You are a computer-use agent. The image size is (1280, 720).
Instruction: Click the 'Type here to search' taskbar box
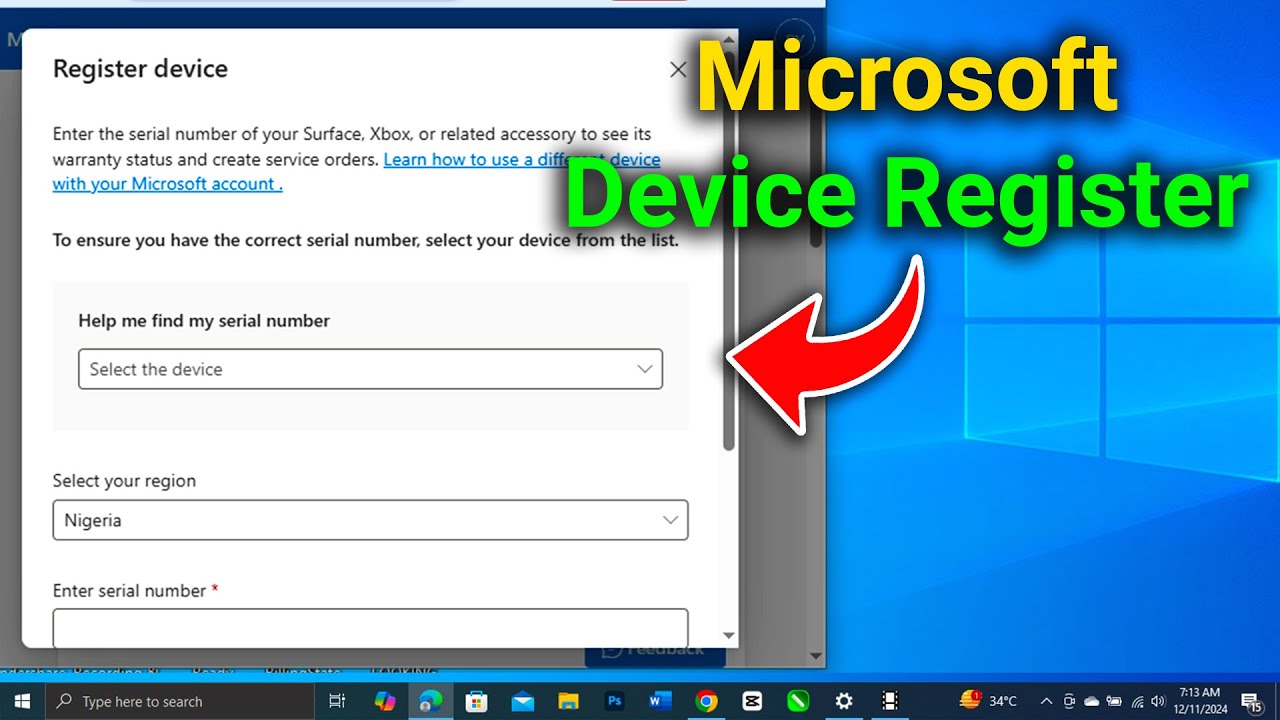pos(180,701)
